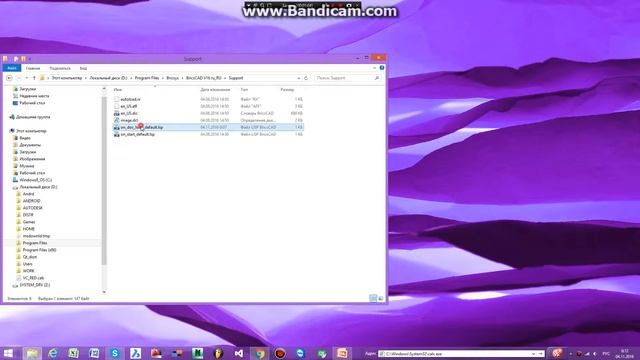Sort by Дата изменения column header
The width and height of the screenshot is (640, 360).
[x=215, y=89]
